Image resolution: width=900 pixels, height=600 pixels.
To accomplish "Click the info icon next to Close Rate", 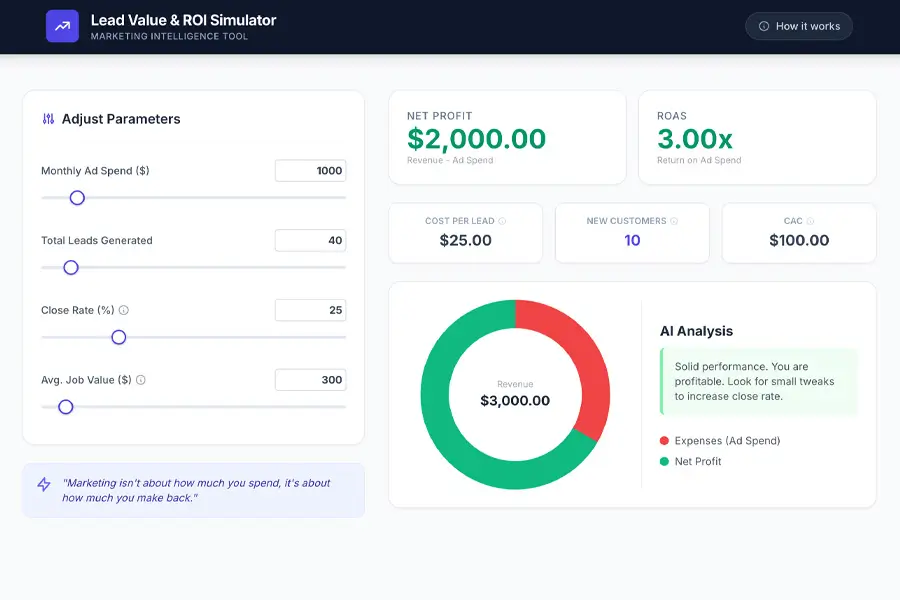I will (124, 310).
